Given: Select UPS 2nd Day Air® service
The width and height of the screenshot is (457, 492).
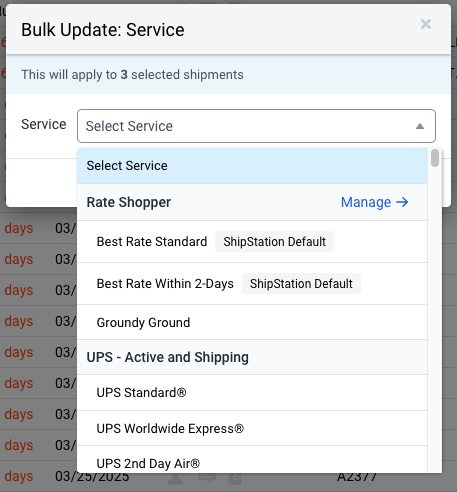Looking at the screenshot, I should [x=252, y=460].
